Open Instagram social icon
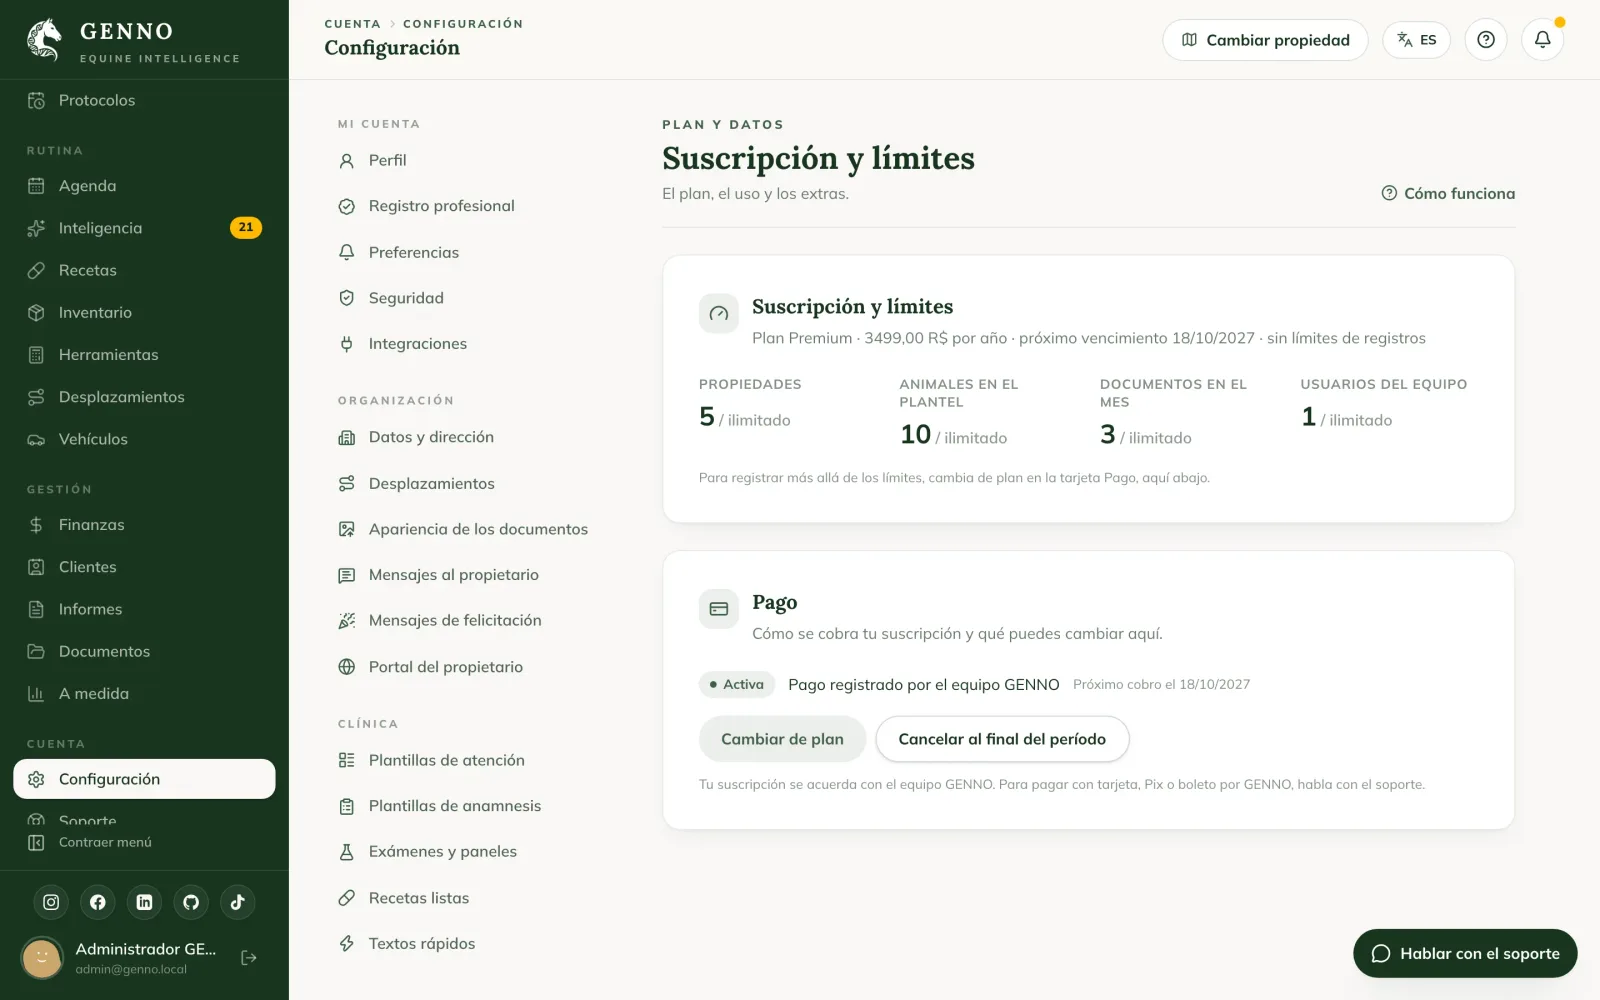This screenshot has height=1000, width=1600. pos(51,902)
